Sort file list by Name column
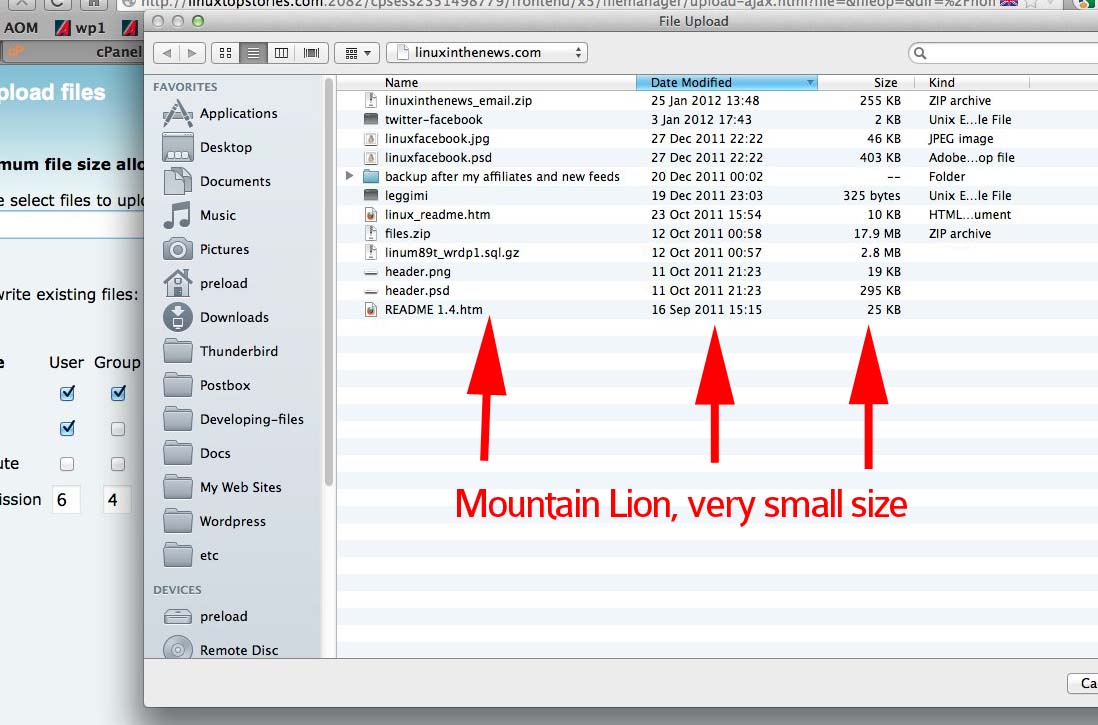 pyautogui.click(x=487, y=83)
